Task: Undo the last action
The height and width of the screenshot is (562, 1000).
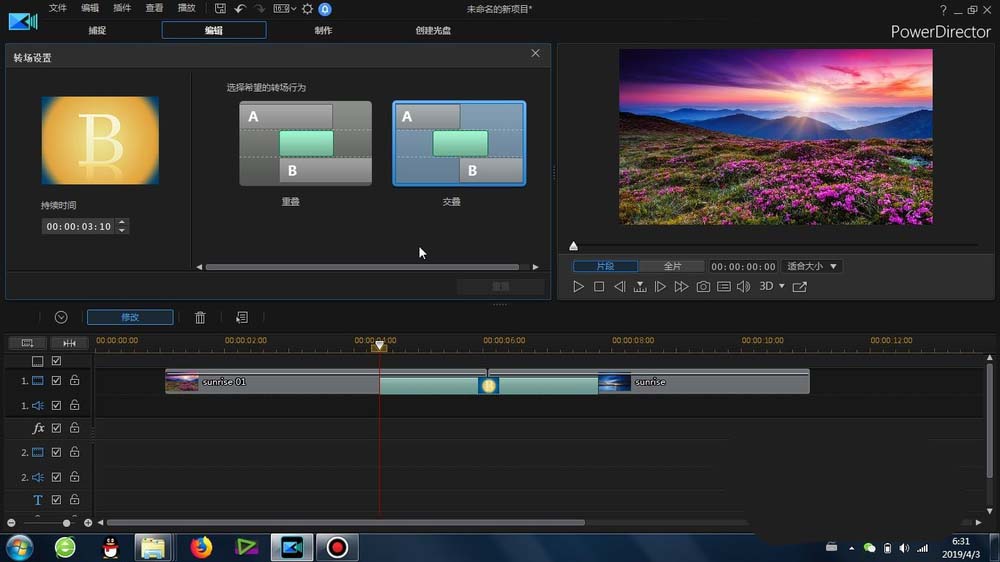Action: pos(240,9)
